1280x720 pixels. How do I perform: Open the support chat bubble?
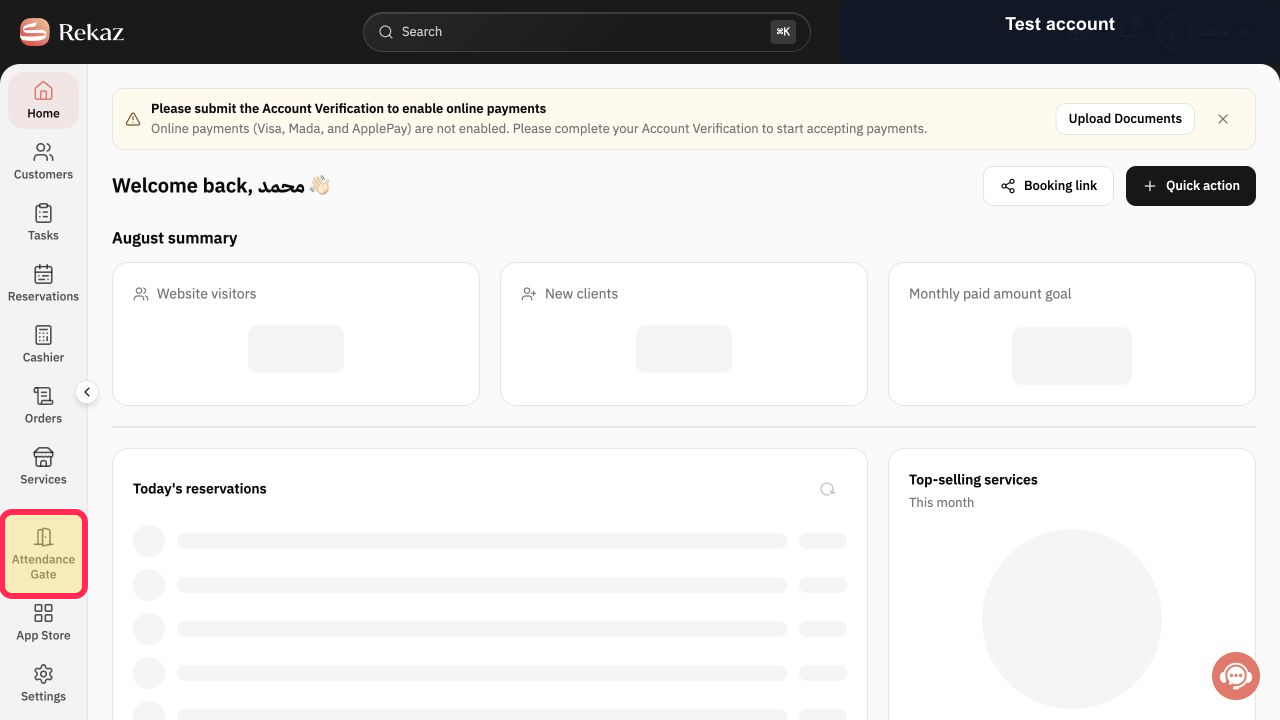1235,676
